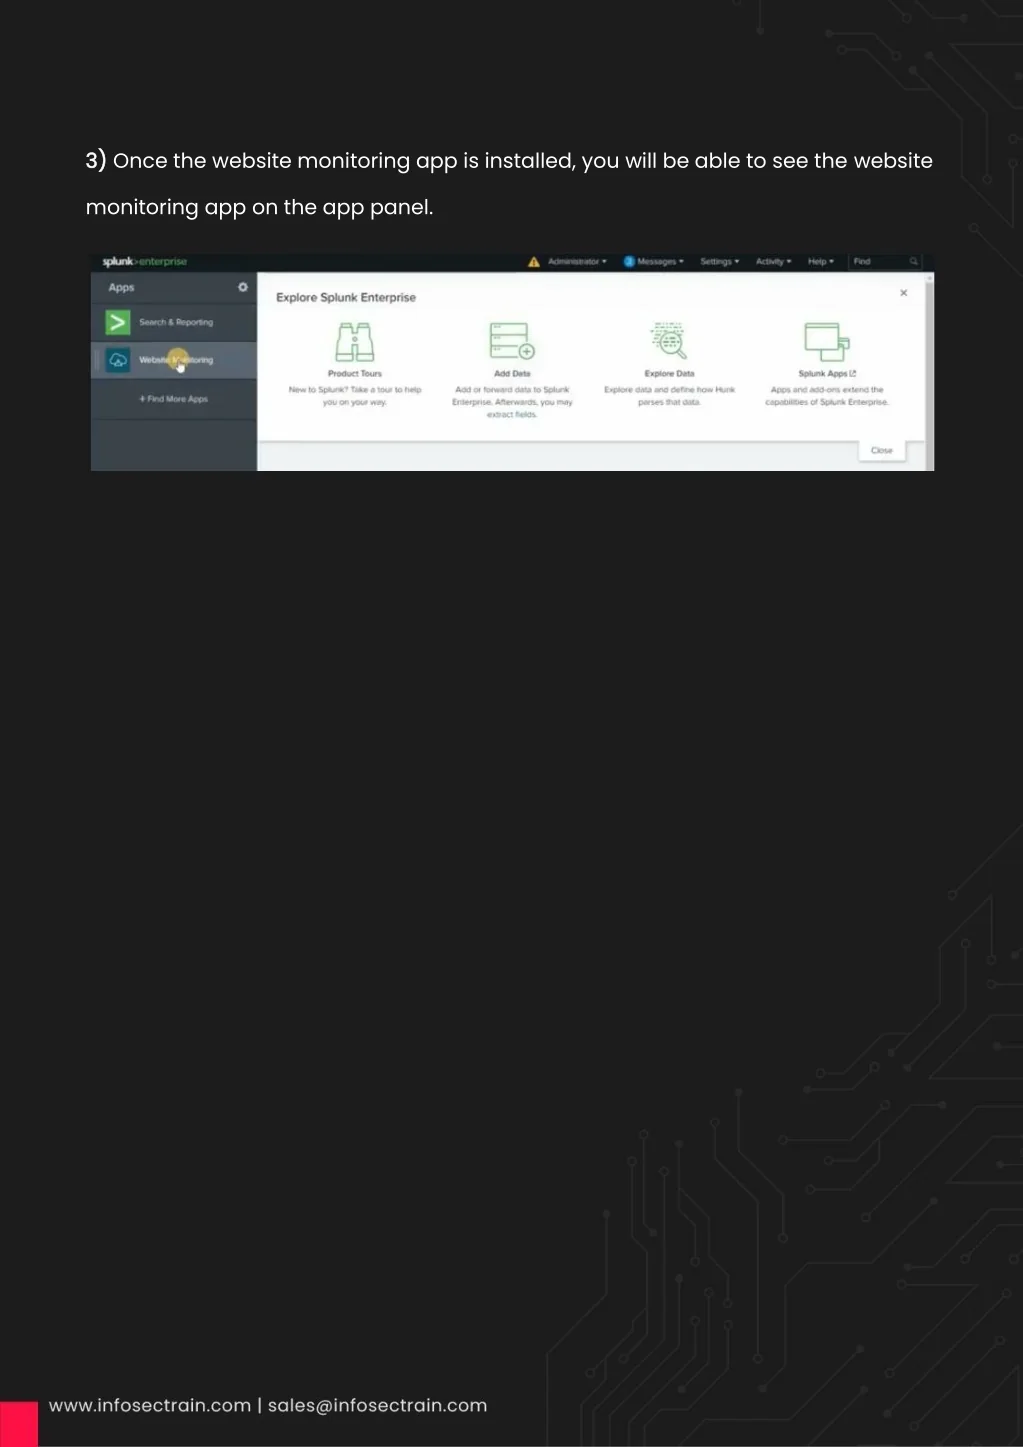Image resolution: width=1023 pixels, height=1447 pixels.
Task: Open the Product Tours title link
Action: coord(355,374)
